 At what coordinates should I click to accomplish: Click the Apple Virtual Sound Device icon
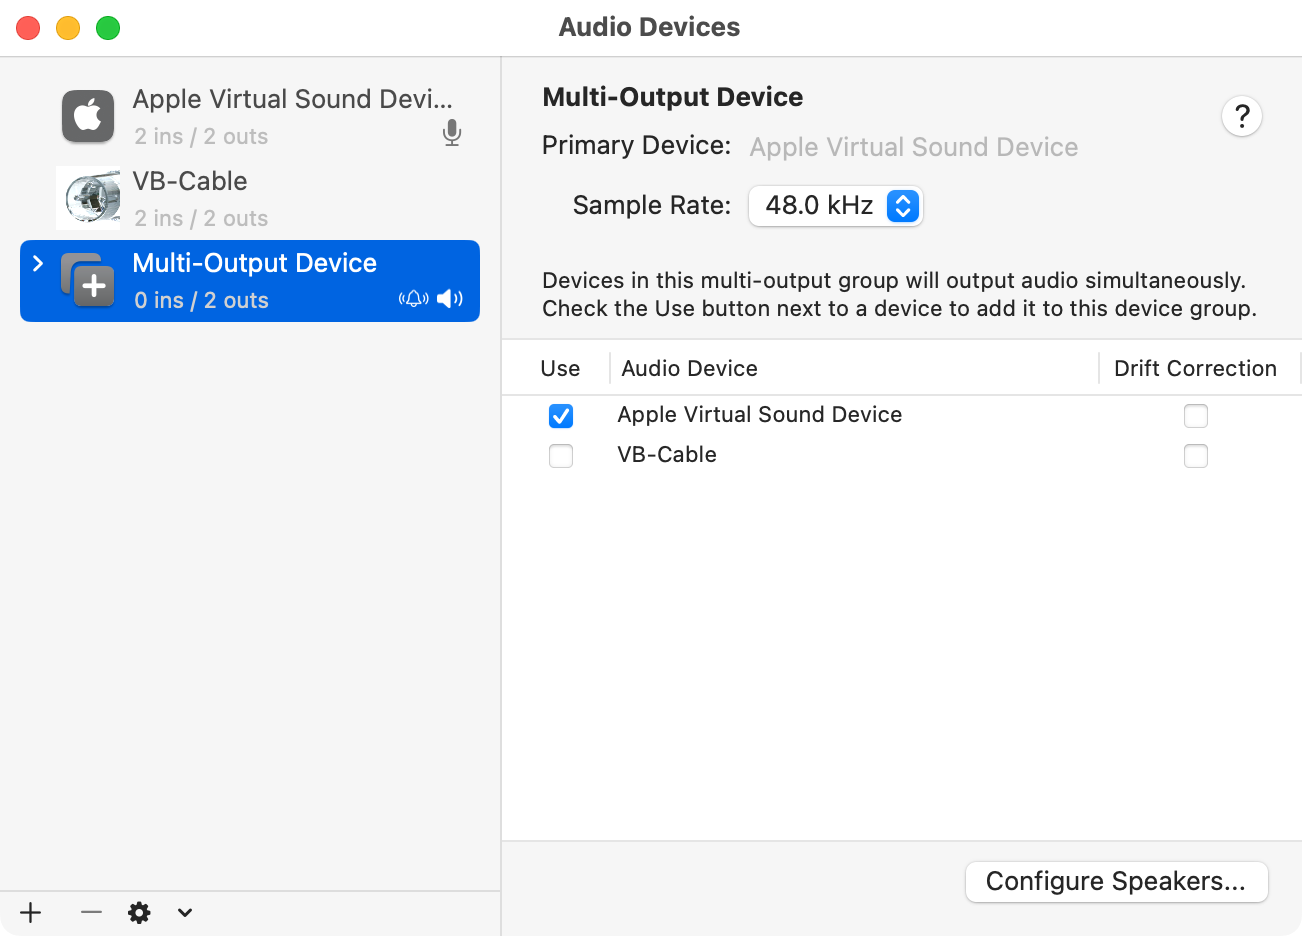[x=88, y=117]
